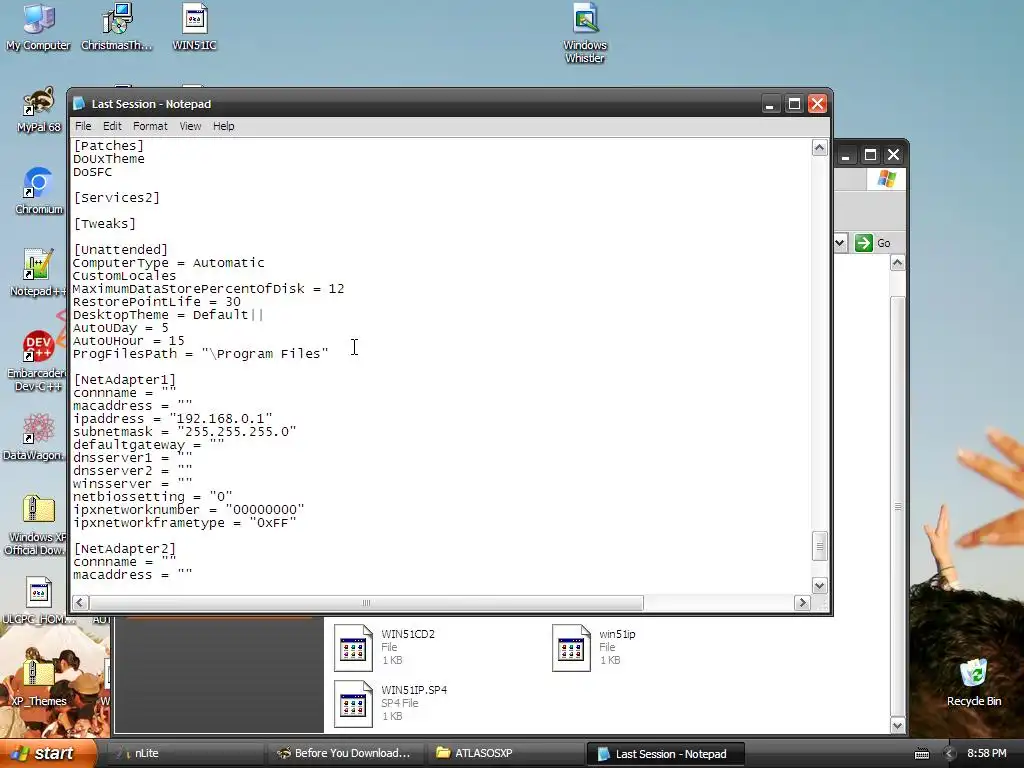
Task: Open Notepad++ desktop shortcut
Action: coord(37,273)
